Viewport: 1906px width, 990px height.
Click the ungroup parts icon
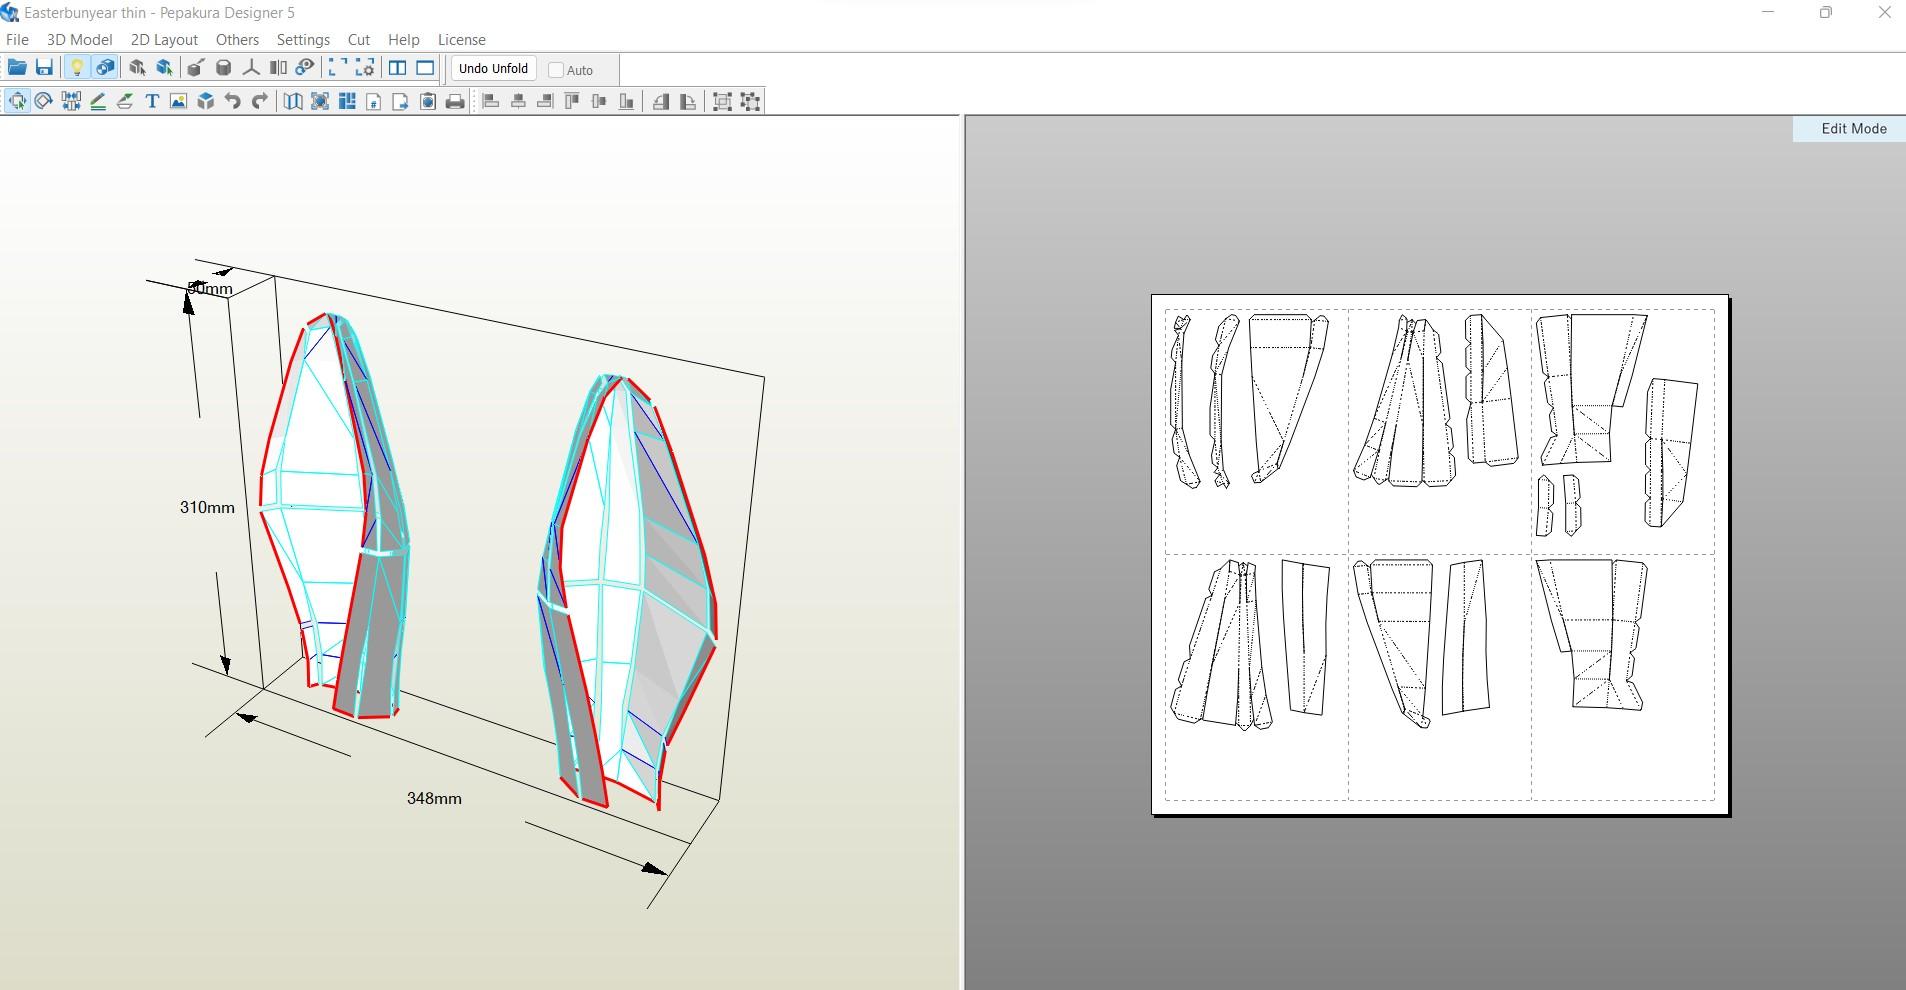[750, 101]
